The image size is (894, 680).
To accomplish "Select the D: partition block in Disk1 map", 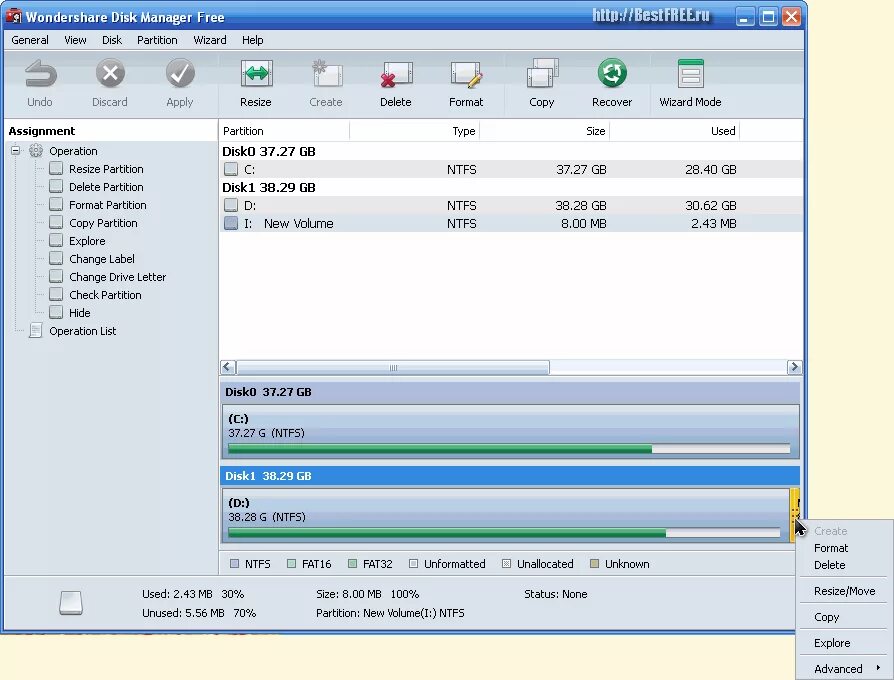I will click(x=505, y=515).
